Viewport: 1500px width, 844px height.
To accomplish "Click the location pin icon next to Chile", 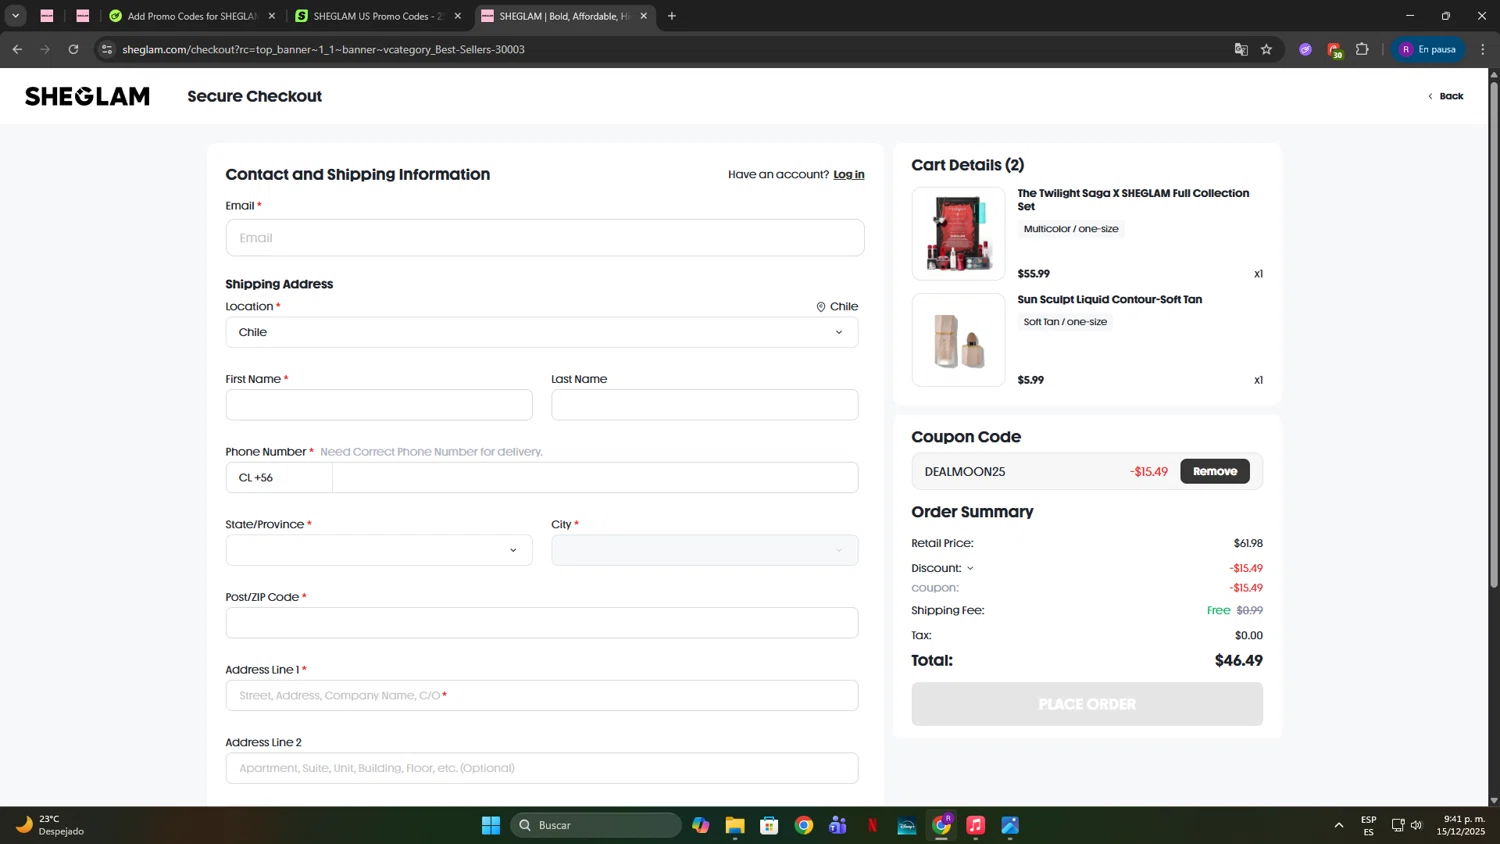I will (x=821, y=307).
